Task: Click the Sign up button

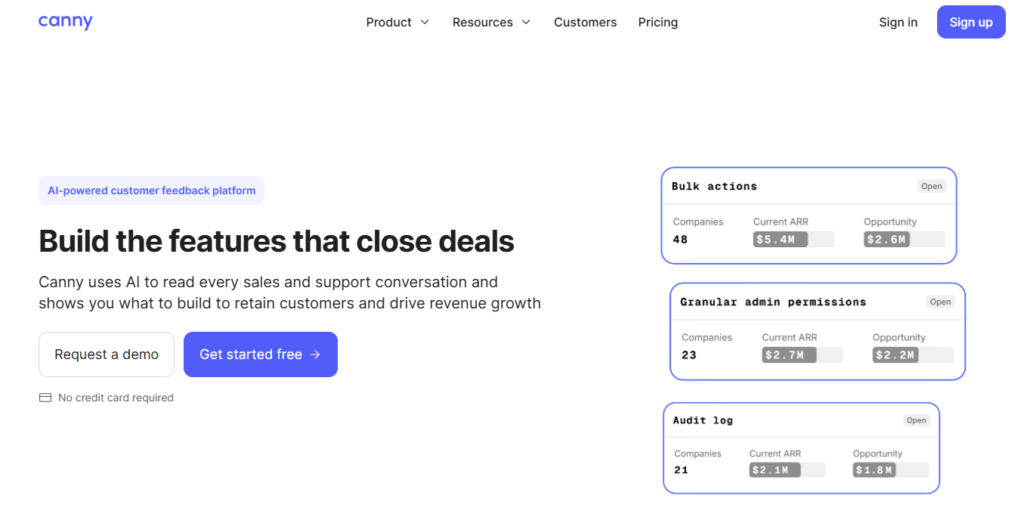Action: coord(971,22)
